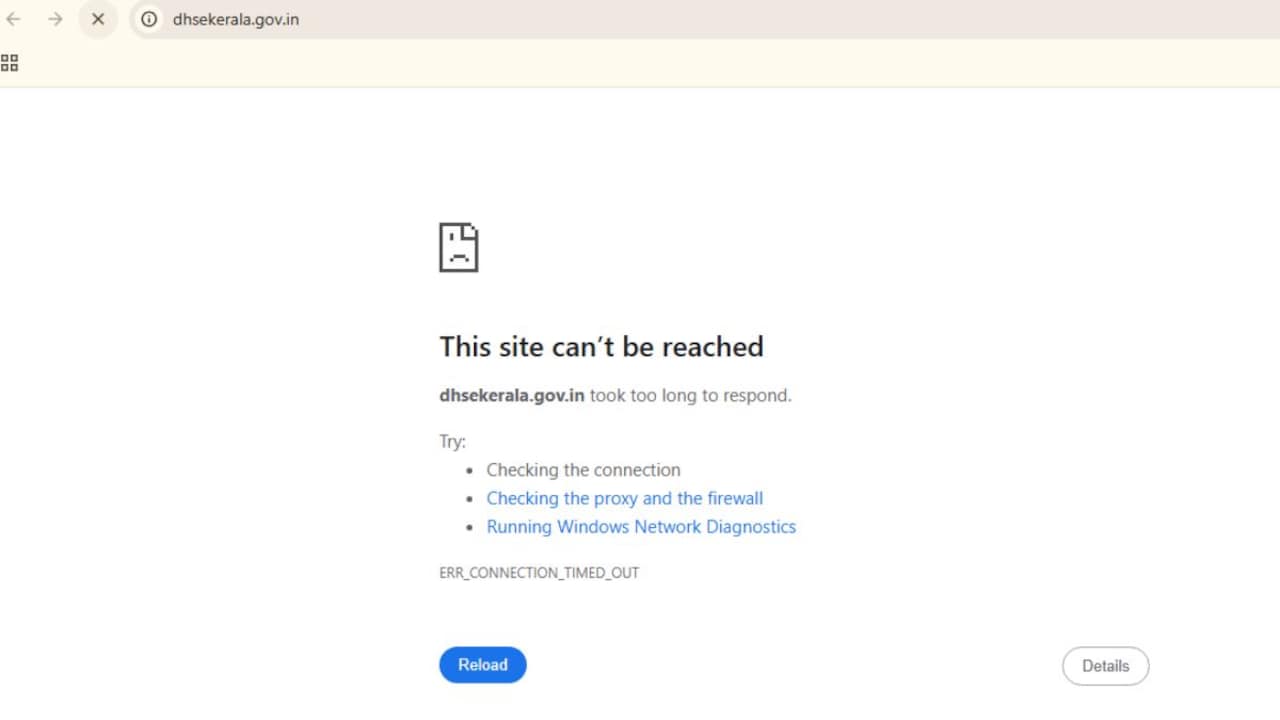This screenshot has width=1280, height=720.
Task: Click the "This site can't be reached" heading
Action: (601, 346)
